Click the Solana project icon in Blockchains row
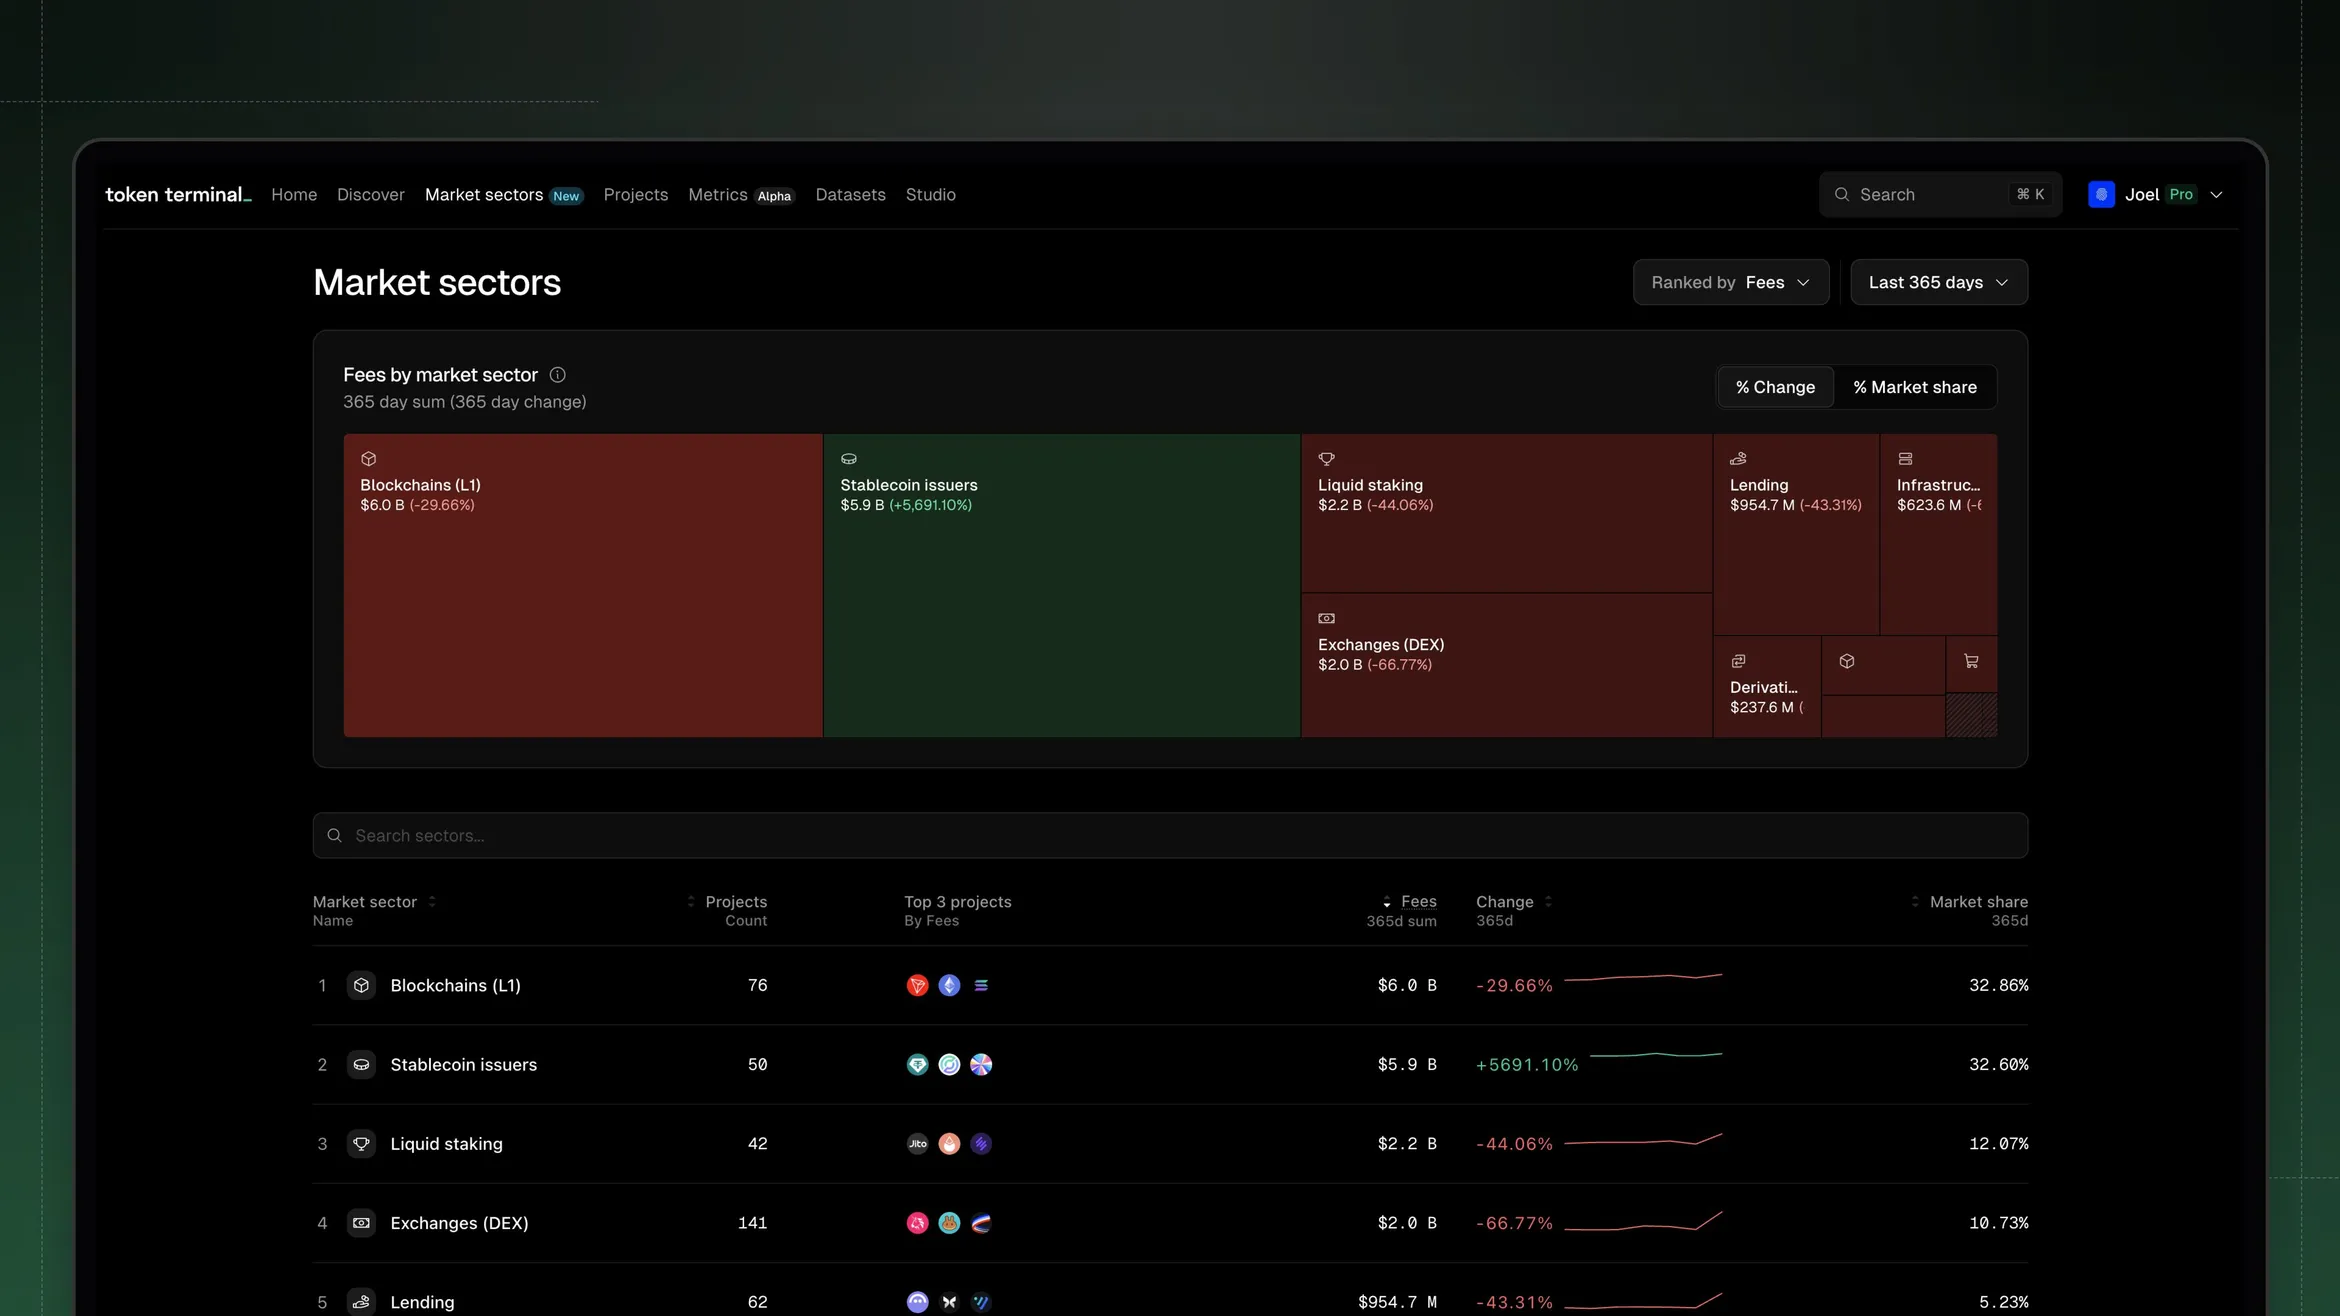2340x1316 pixels. click(981, 985)
